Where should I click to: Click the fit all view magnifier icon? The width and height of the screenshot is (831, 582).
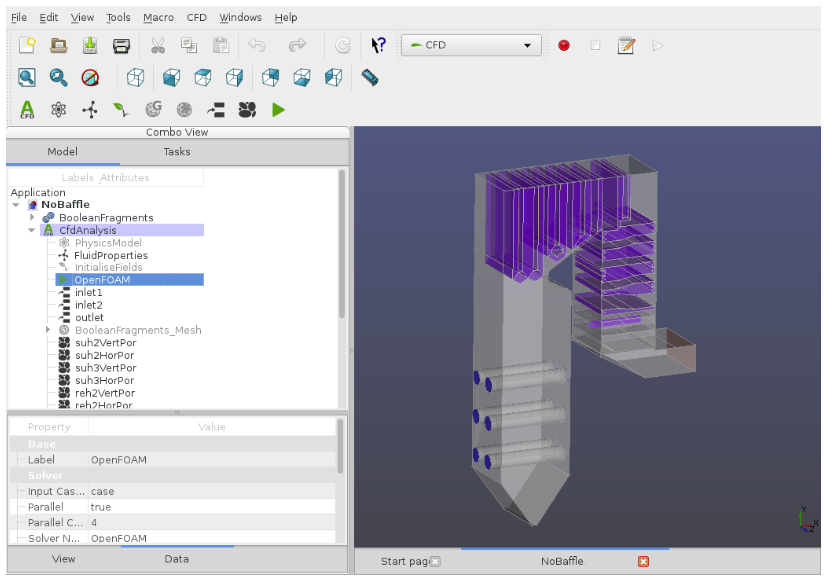(x=27, y=77)
